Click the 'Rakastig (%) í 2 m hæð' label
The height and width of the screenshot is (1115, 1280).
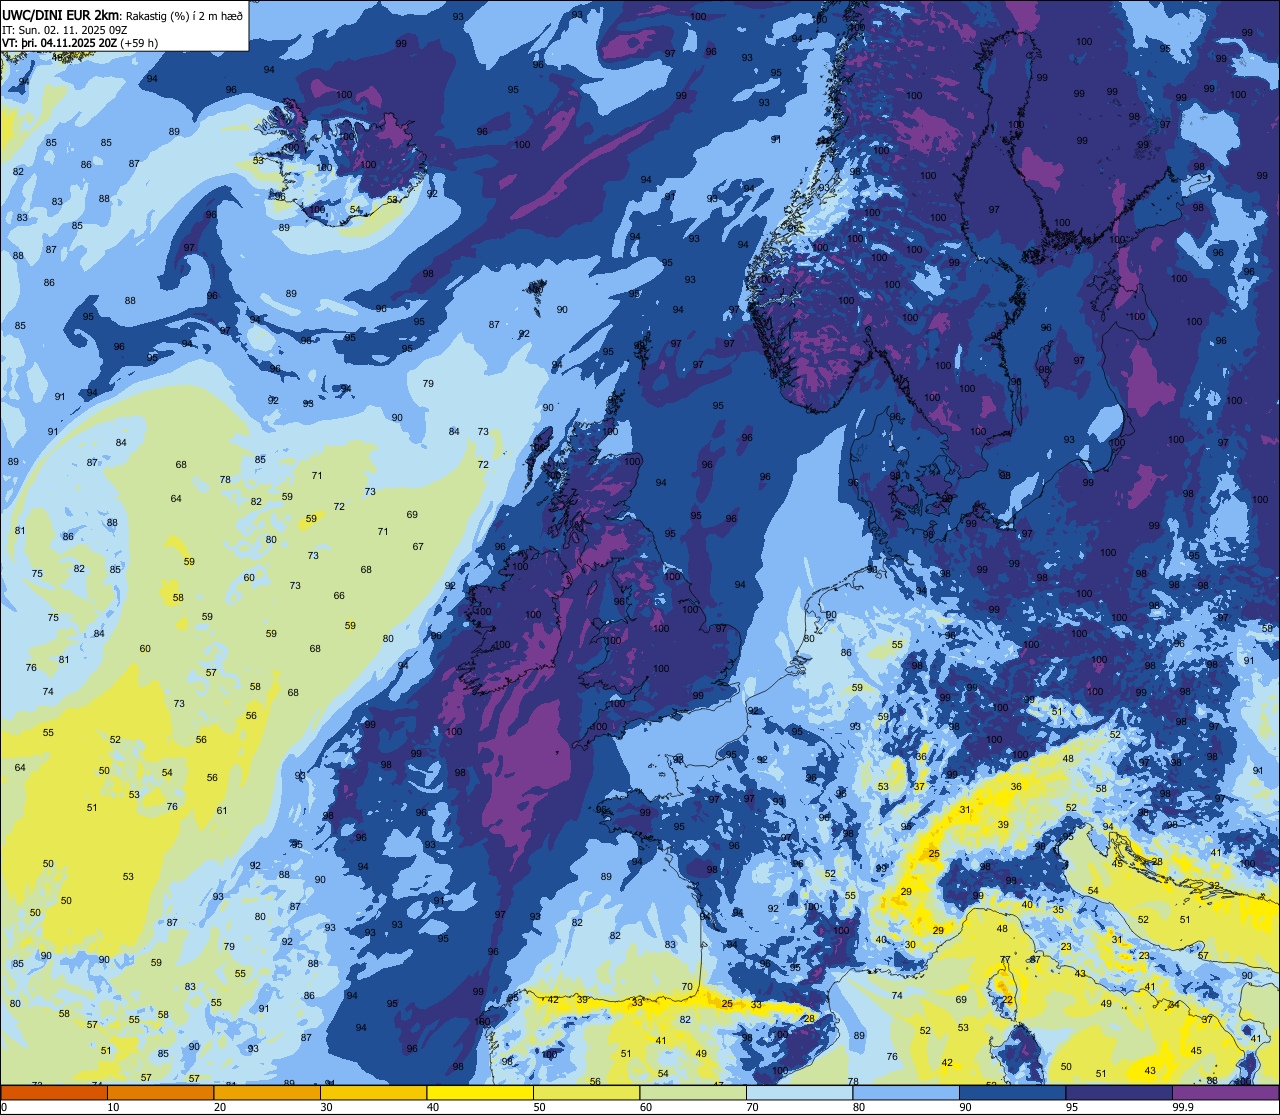182,15
